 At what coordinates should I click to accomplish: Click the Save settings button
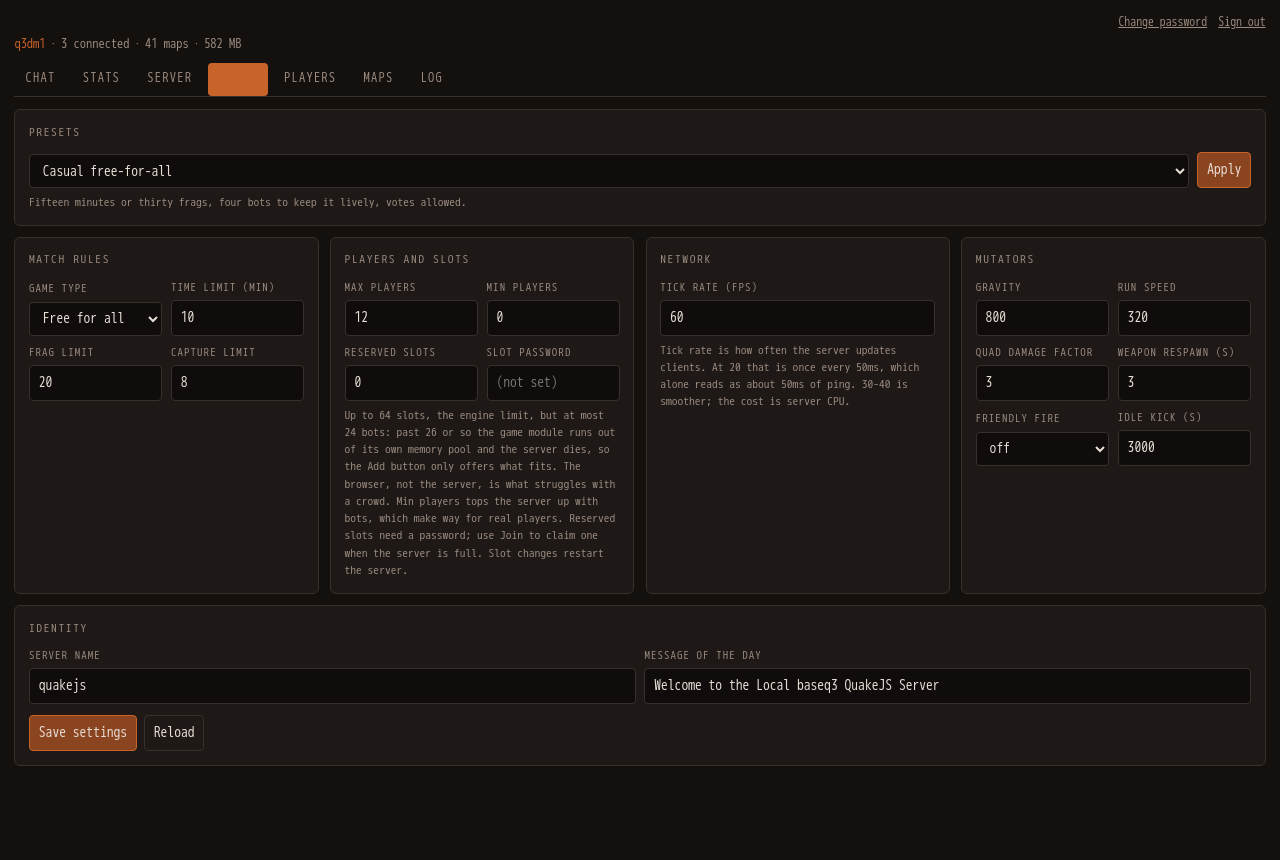pyautogui.click(x=83, y=733)
